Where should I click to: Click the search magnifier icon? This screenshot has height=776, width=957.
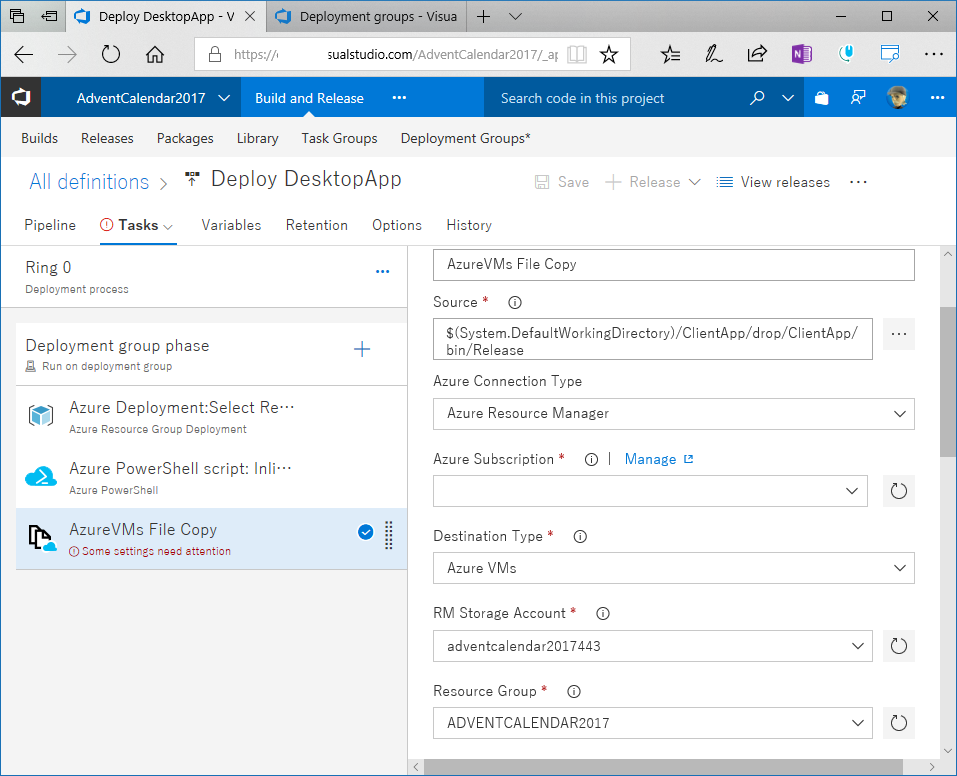coord(757,98)
